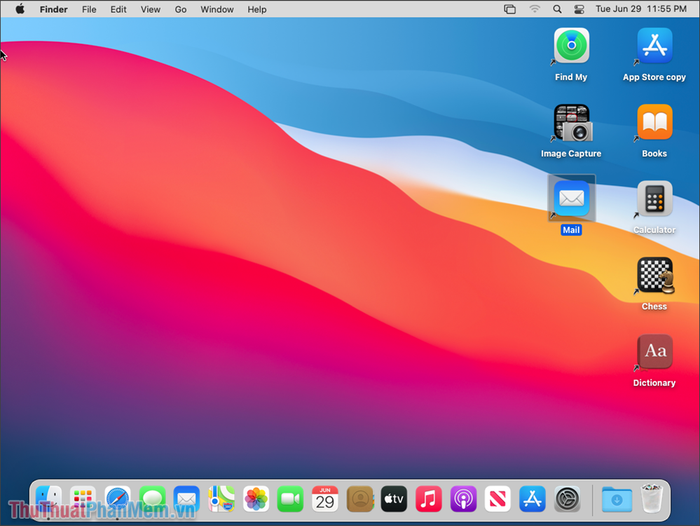Image resolution: width=700 pixels, height=526 pixels.
Task: Open Spotlight search magnifier
Action: 557,9
